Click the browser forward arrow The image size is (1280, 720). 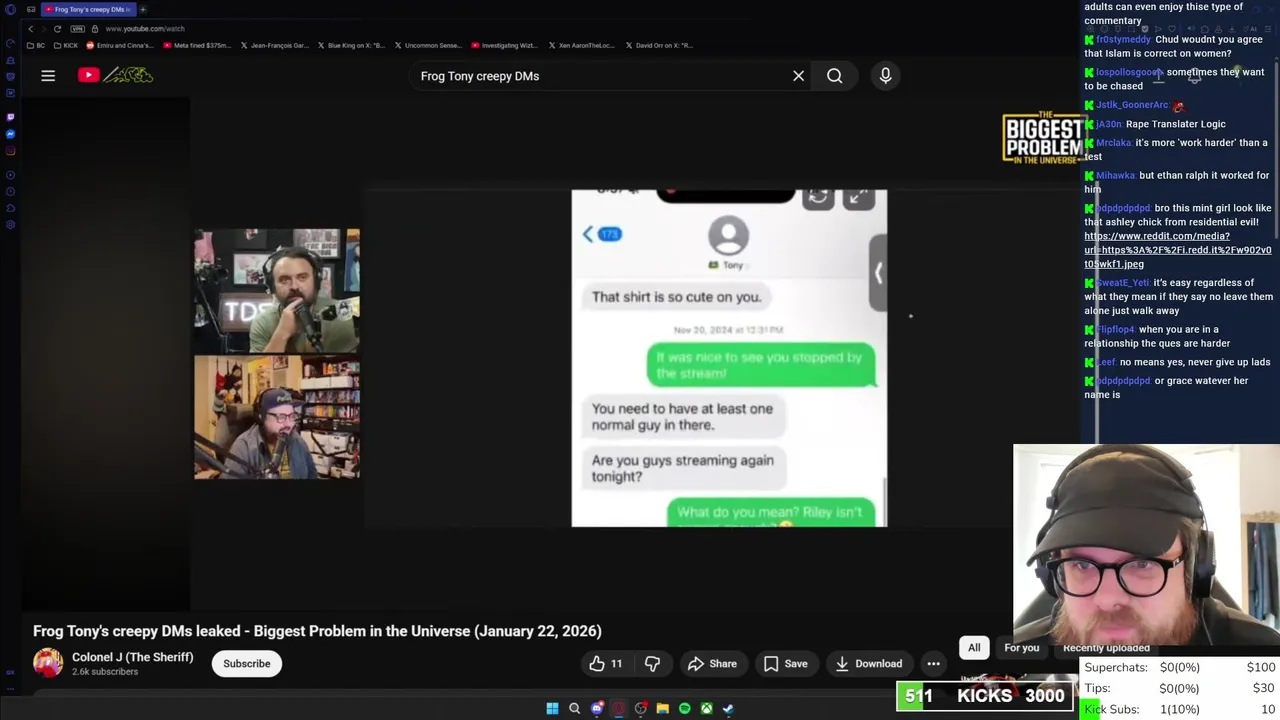tap(43, 28)
